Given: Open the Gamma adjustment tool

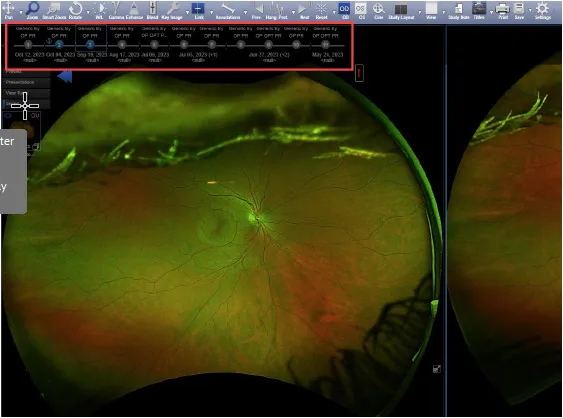Looking at the screenshot, I should coord(116,9).
